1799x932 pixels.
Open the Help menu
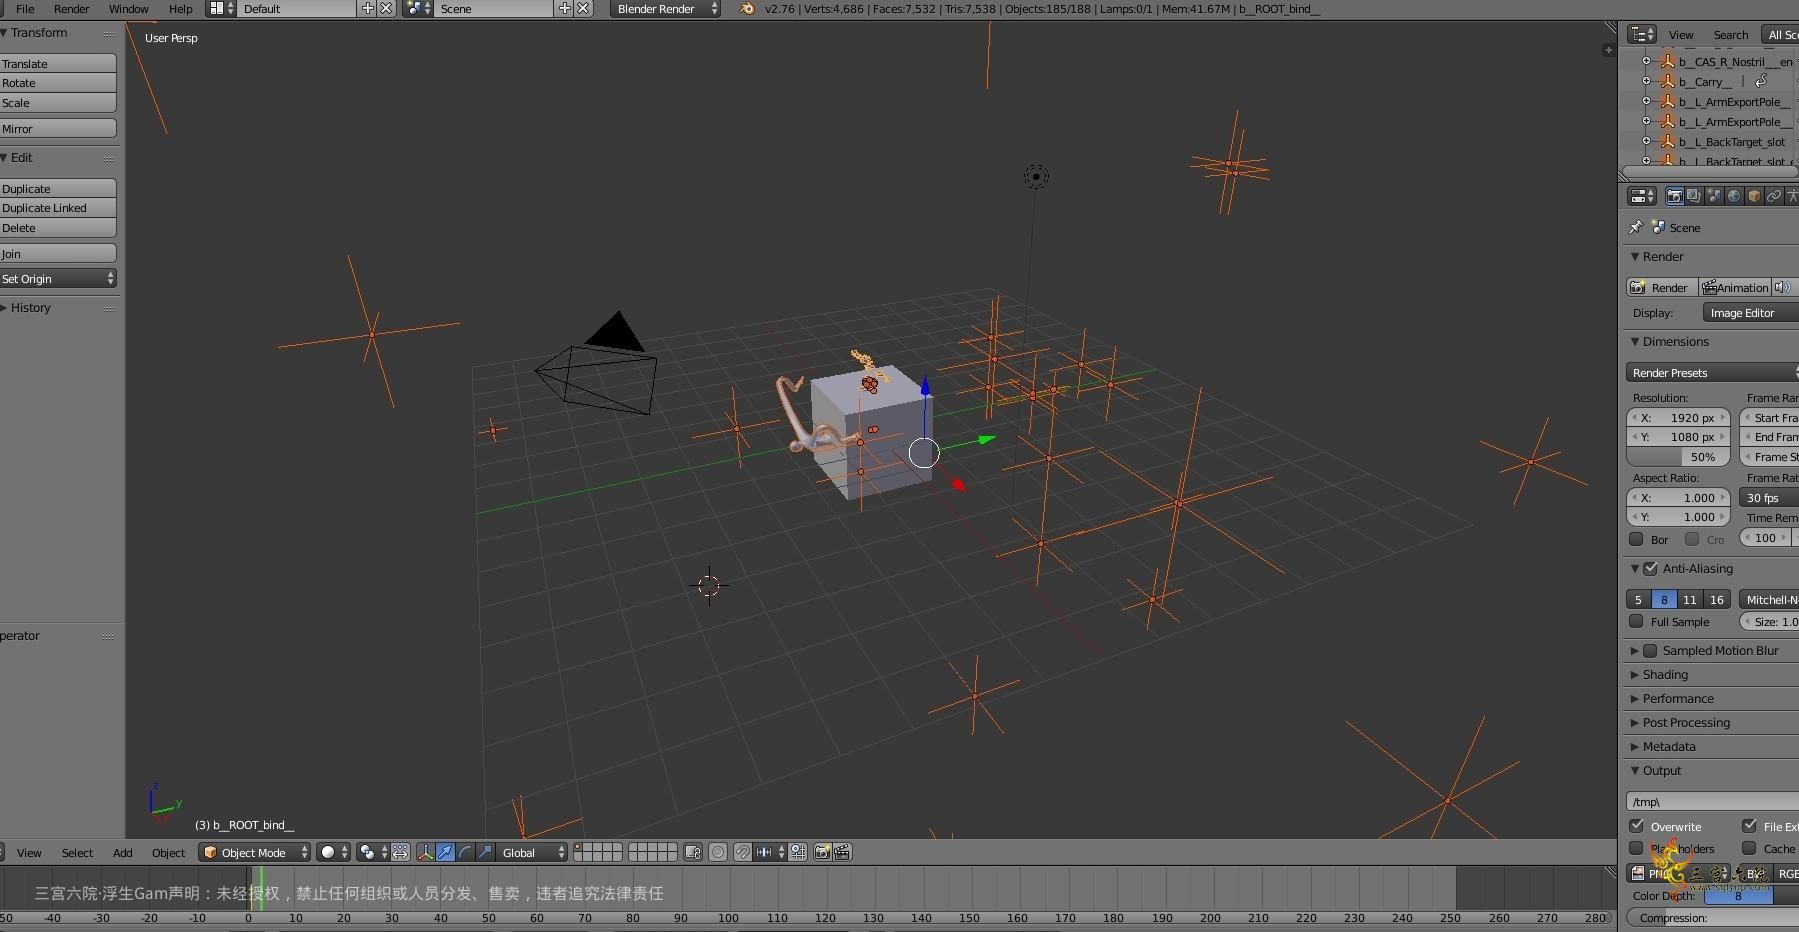[x=180, y=8]
